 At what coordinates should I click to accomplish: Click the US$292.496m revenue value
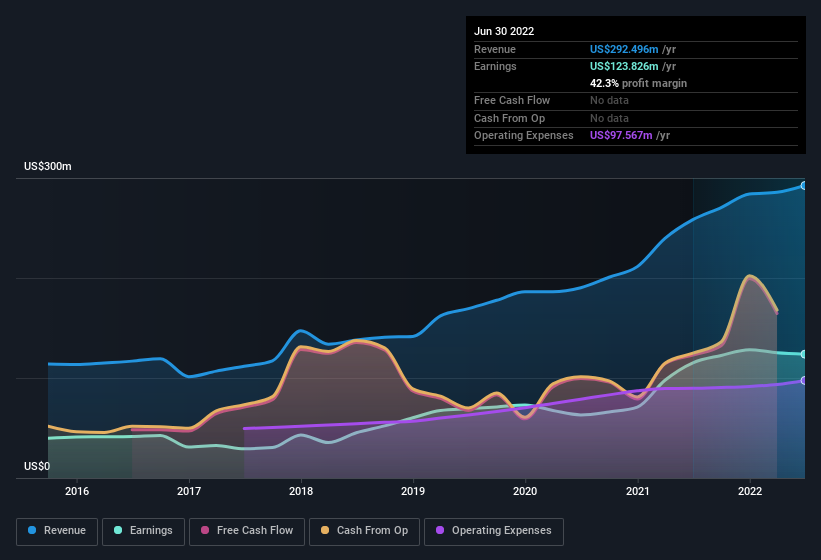coord(624,49)
